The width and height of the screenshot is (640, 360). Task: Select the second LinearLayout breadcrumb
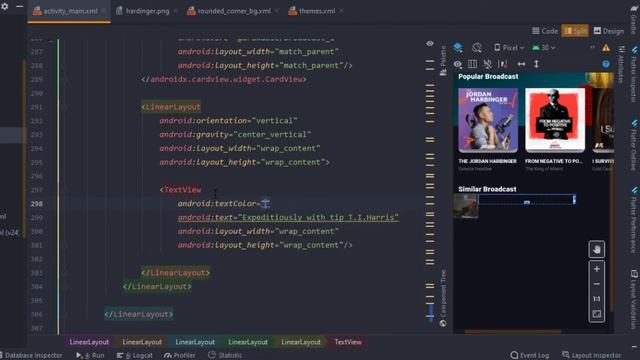142,342
